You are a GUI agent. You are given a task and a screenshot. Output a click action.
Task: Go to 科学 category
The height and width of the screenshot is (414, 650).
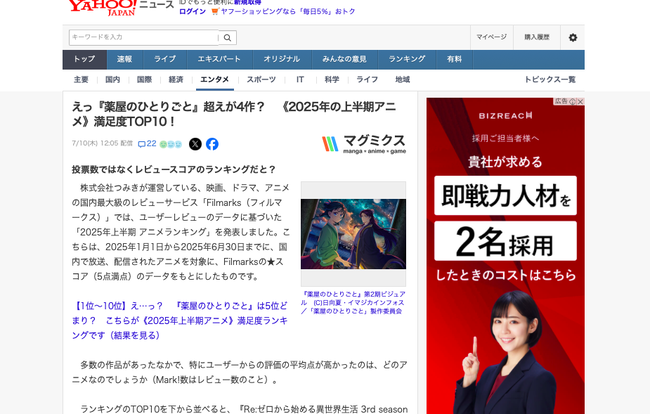coord(332,80)
